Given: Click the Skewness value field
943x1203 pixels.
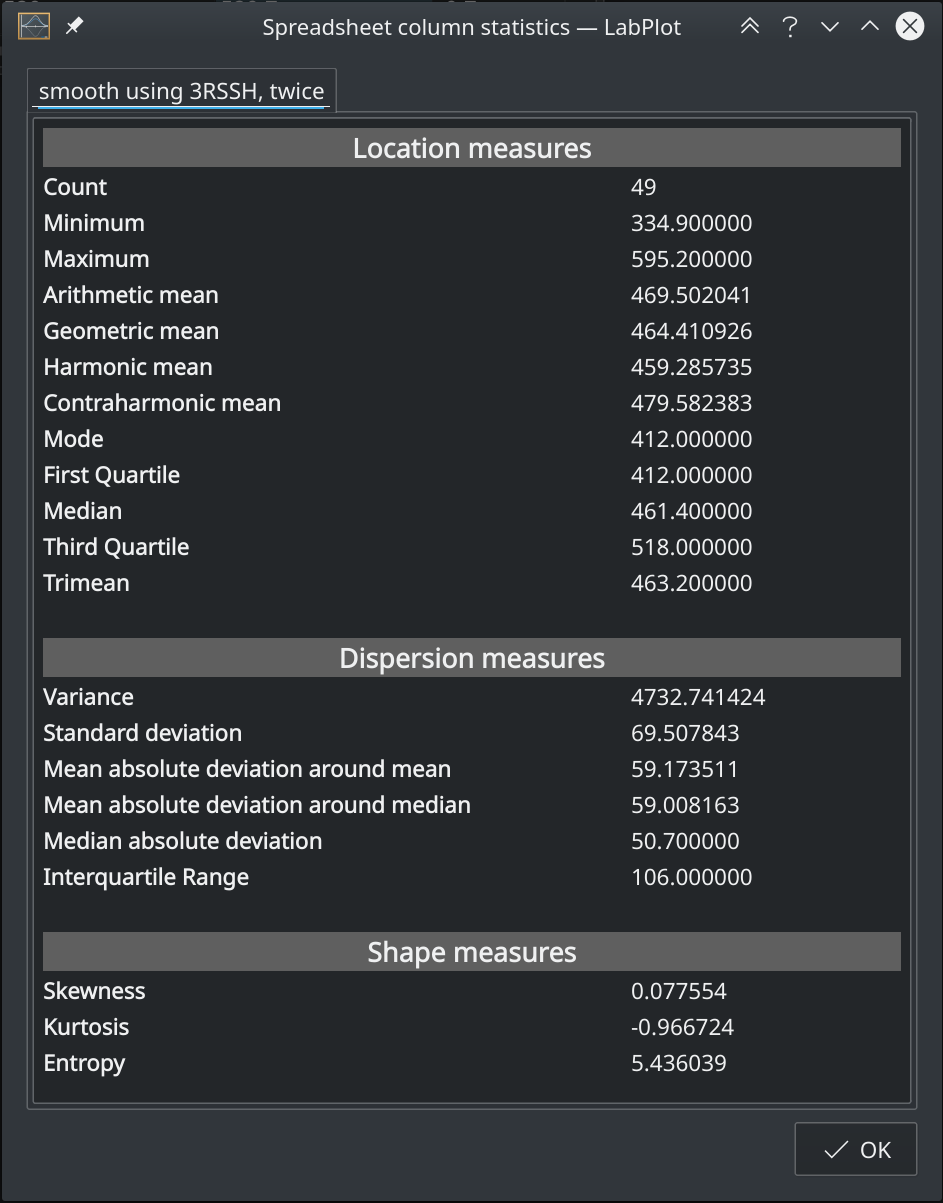Looking at the screenshot, I should pyautogui.click(x=678, y=990).
